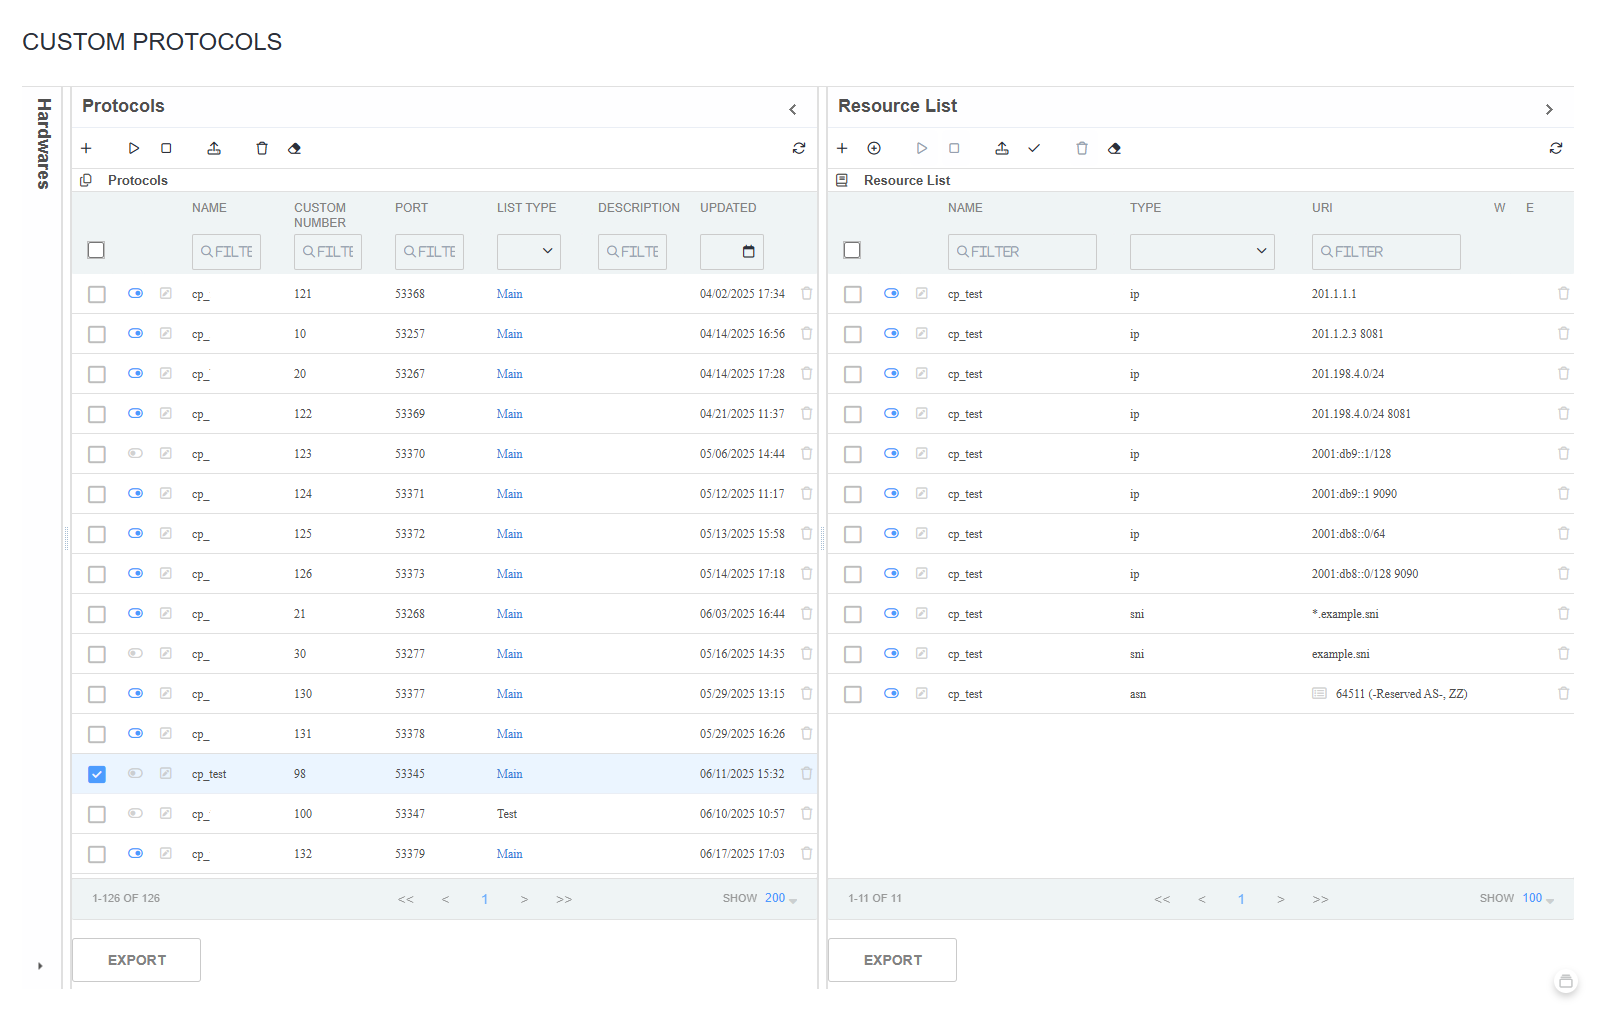The height and width of the screenshot is (1012, 1597).
Task: Open the List Type filter dropdown
Action: click(528, 252)
